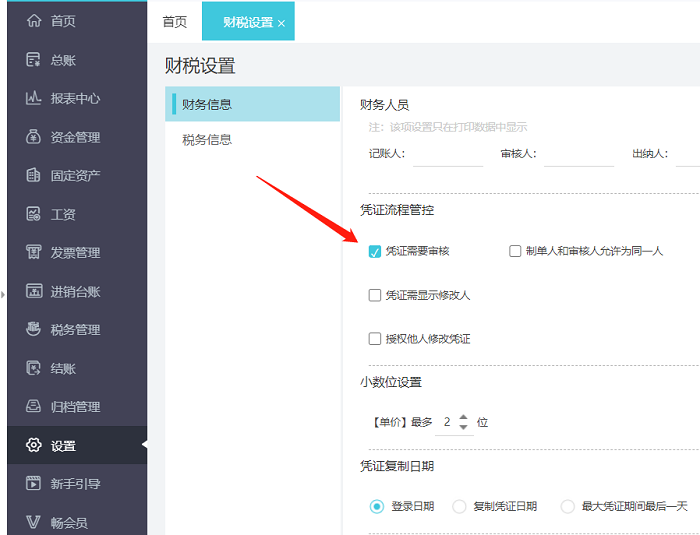Viewport: 700px width, 535px height.
Task: Uncheck 凭证需要审核 checkbox
Action: [375, 251]
